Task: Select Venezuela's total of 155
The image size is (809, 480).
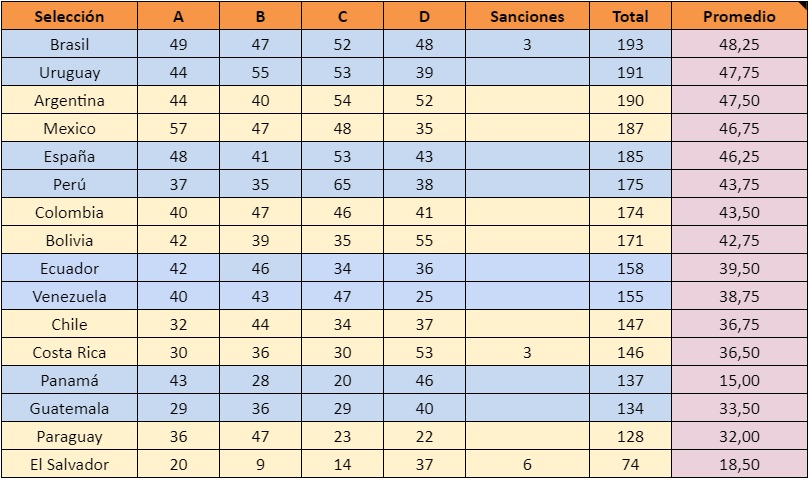Action: [x=630, y=297]
